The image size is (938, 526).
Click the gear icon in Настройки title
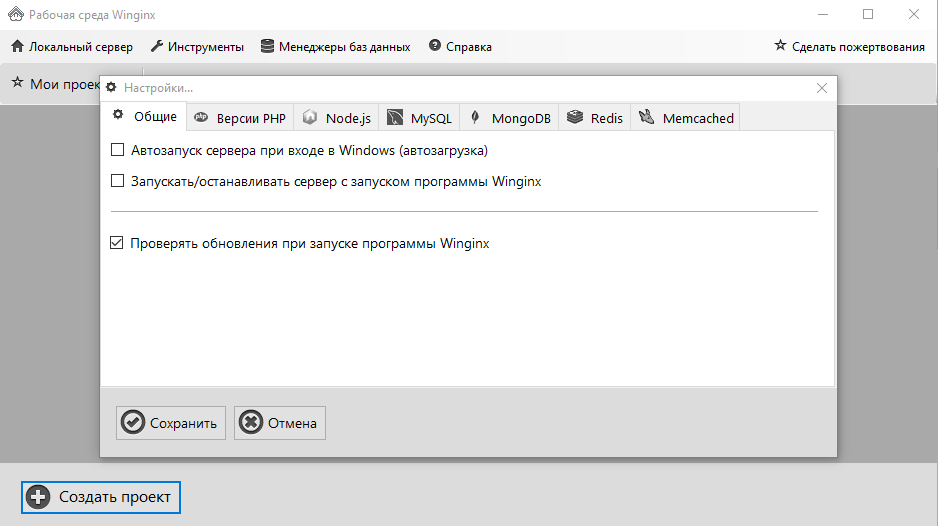111,88
